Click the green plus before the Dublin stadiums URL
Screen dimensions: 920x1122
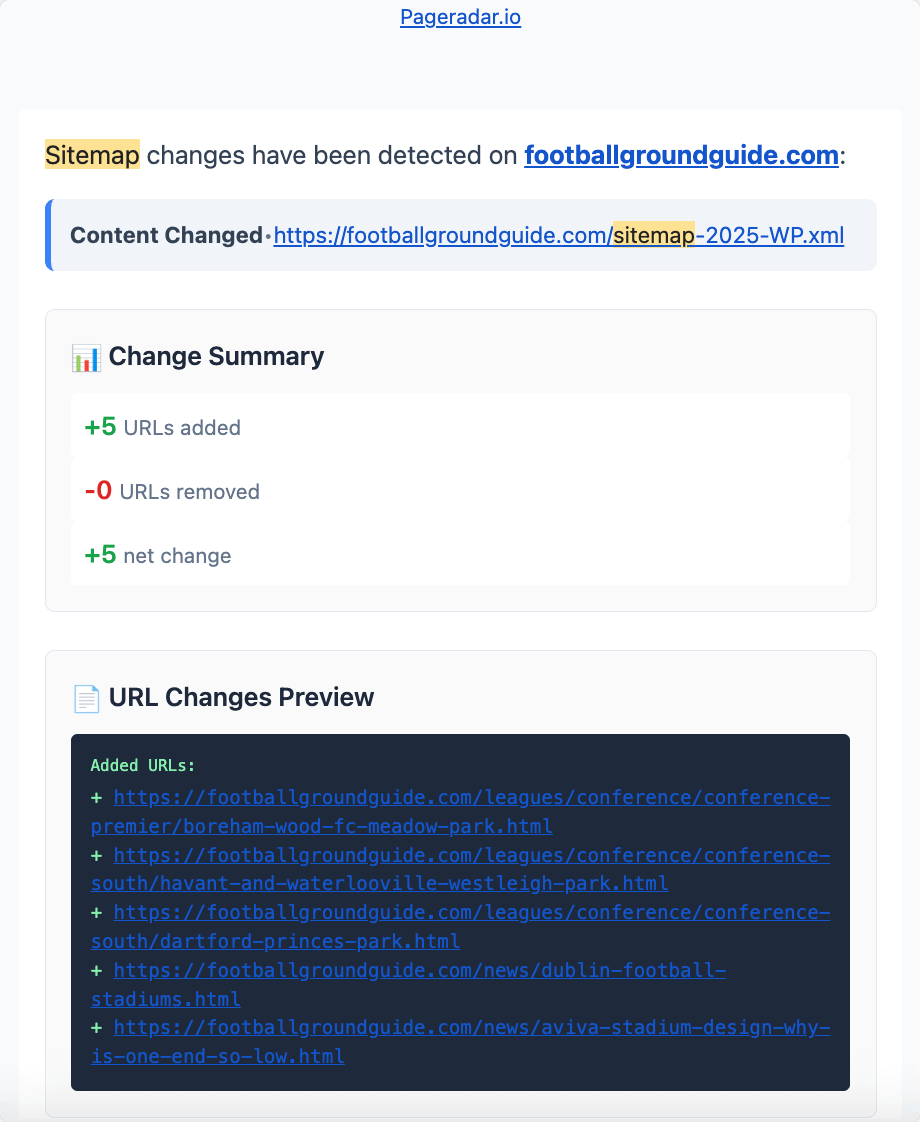pos(97,971)
